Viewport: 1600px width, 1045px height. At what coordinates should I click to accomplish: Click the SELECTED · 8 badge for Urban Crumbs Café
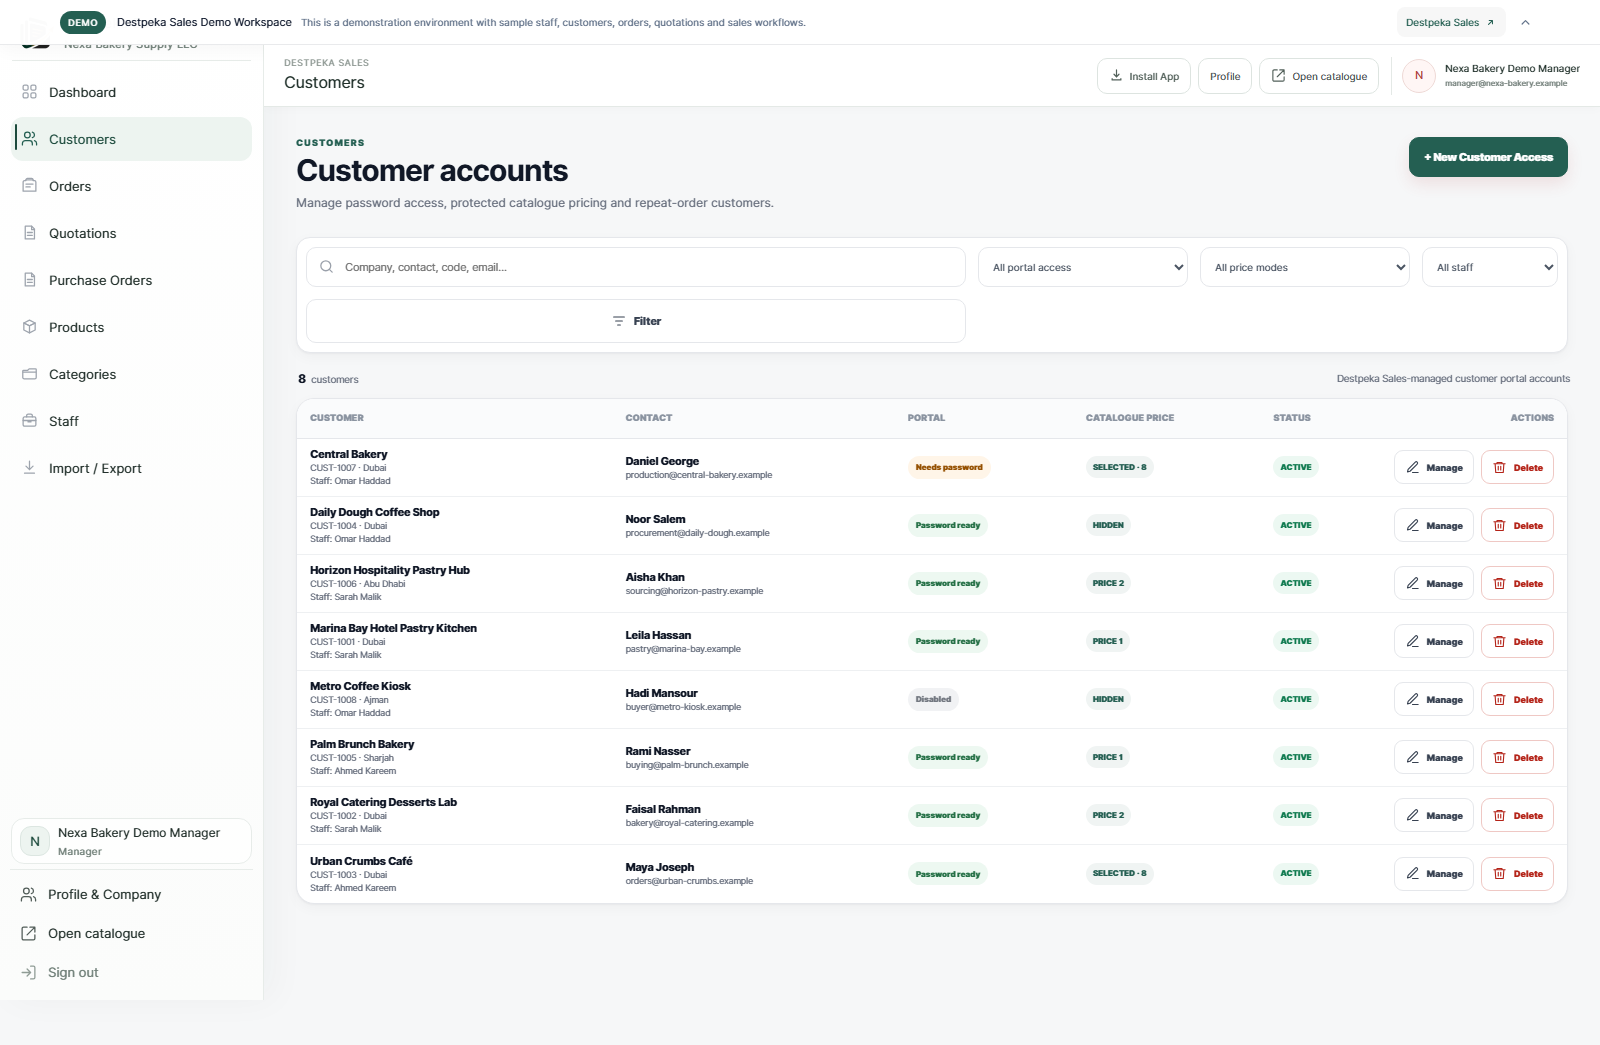click(x=1119, y=873)
